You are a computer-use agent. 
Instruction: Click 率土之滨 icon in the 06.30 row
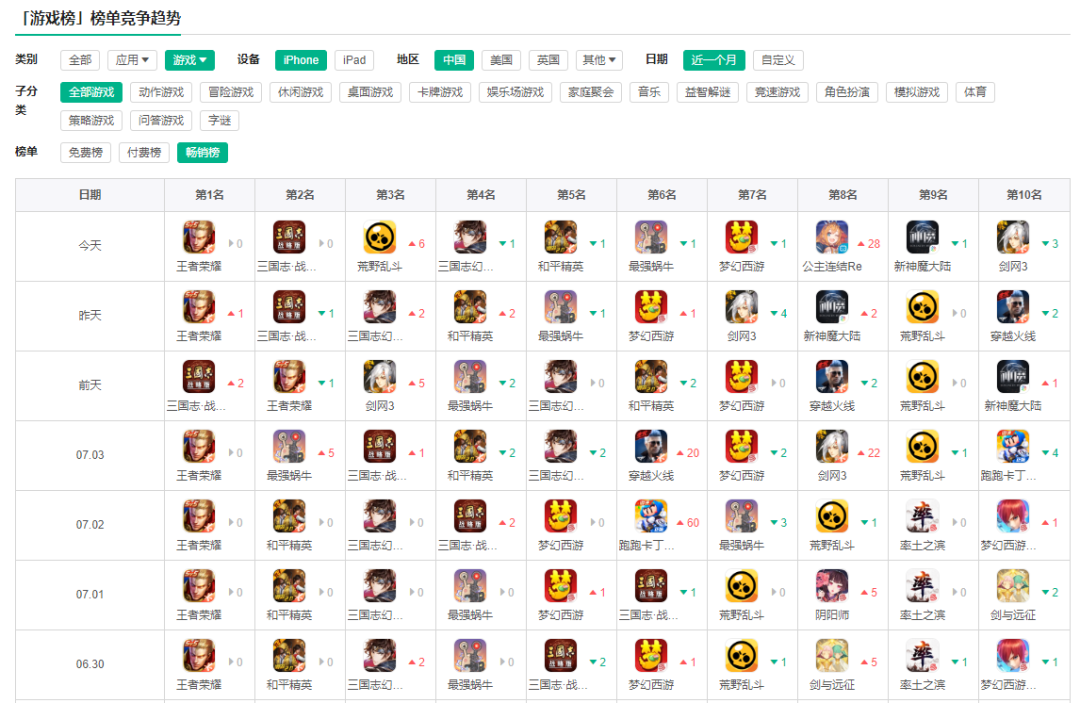922,656
